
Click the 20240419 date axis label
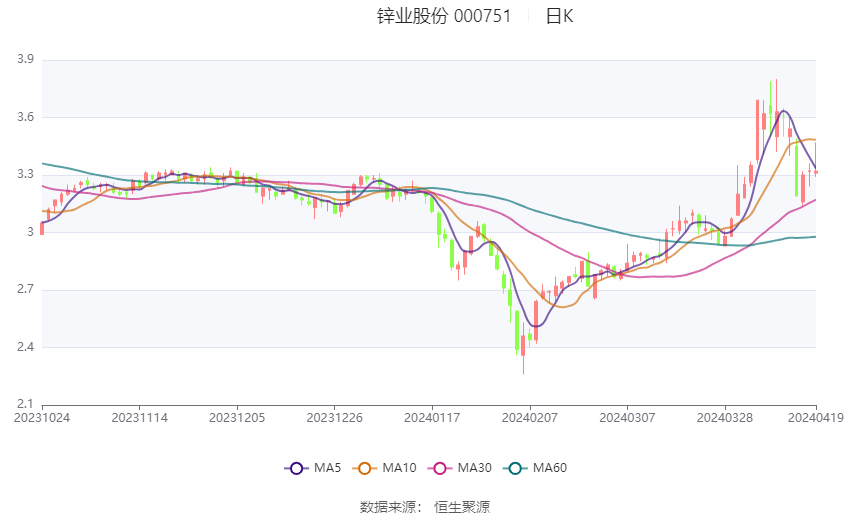click(x=816, y=418)
